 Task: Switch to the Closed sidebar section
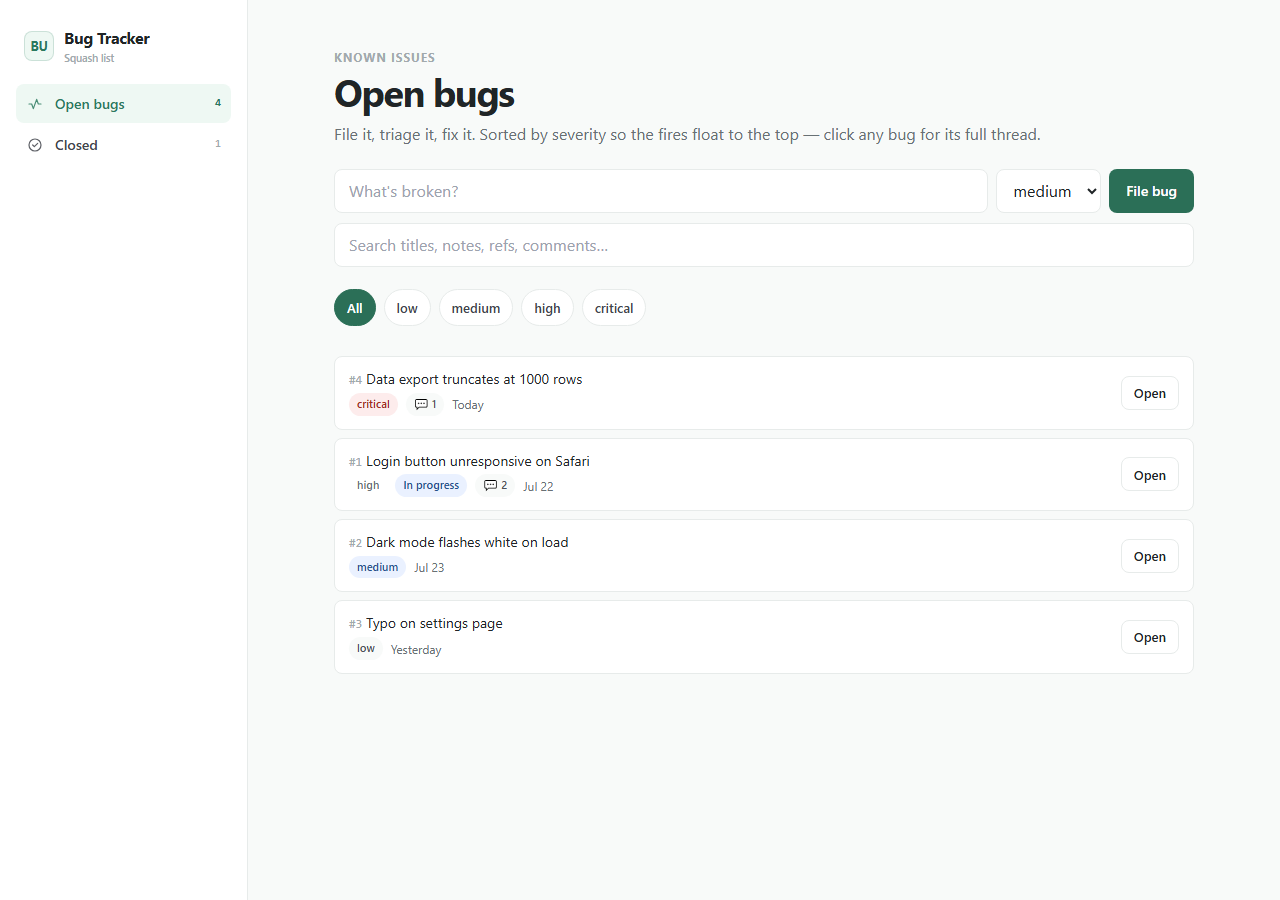point(123,145)
